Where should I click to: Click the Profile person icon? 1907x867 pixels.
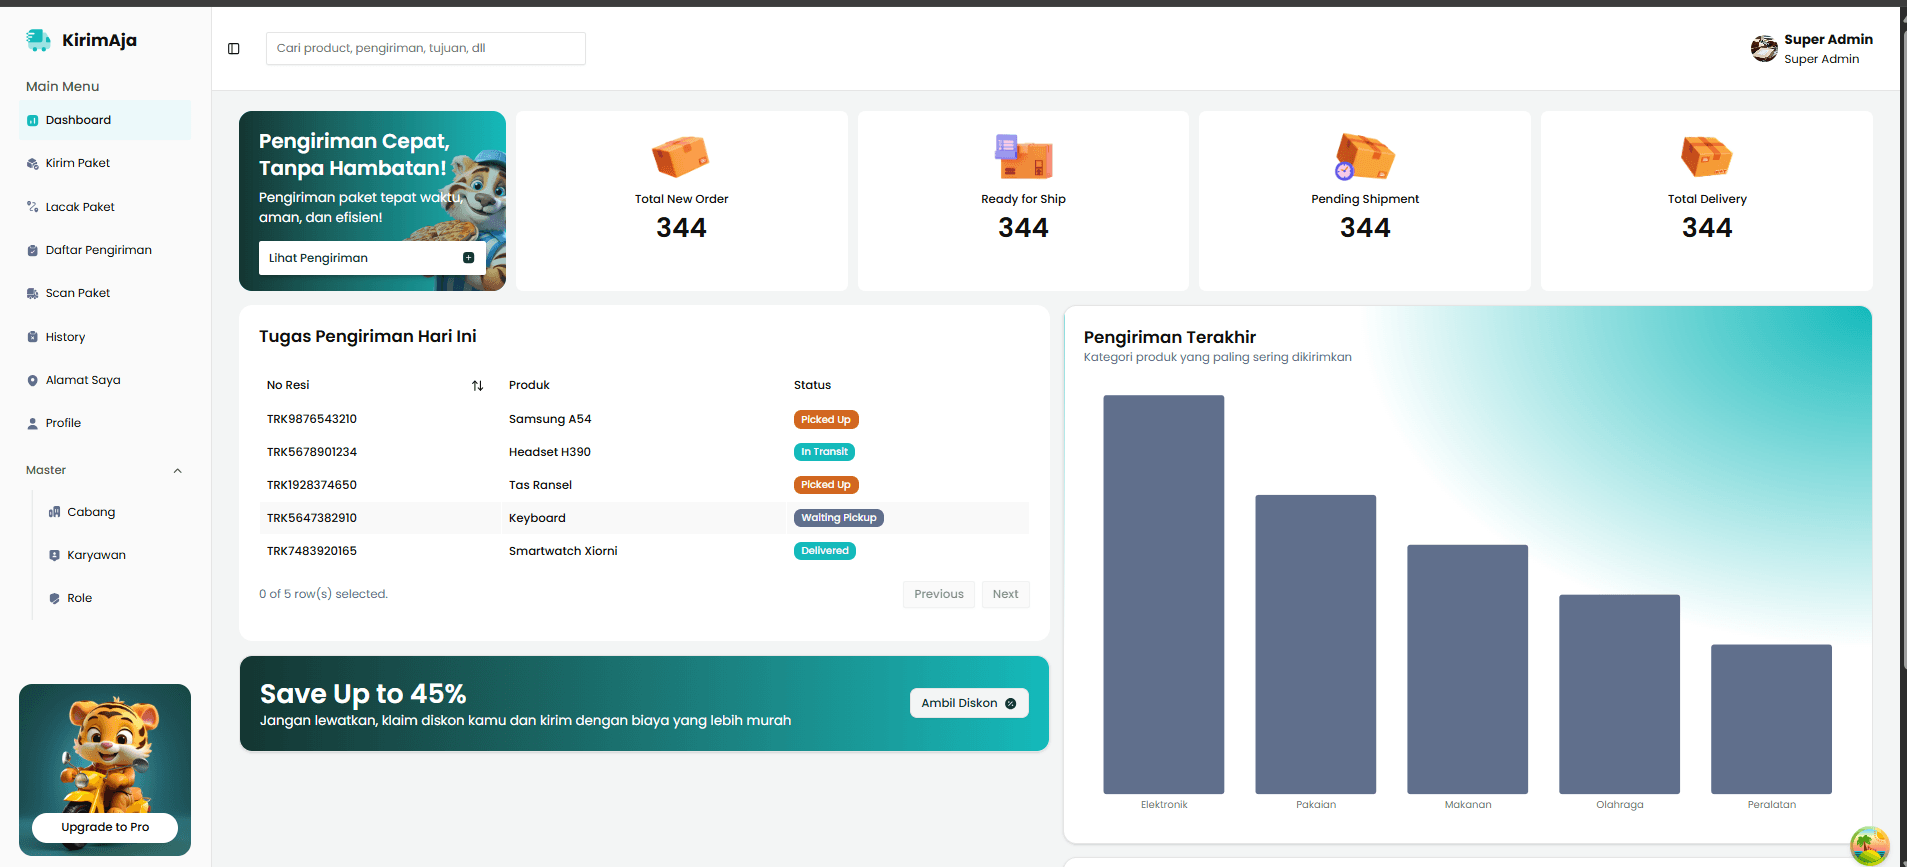[x=32, y=423]
